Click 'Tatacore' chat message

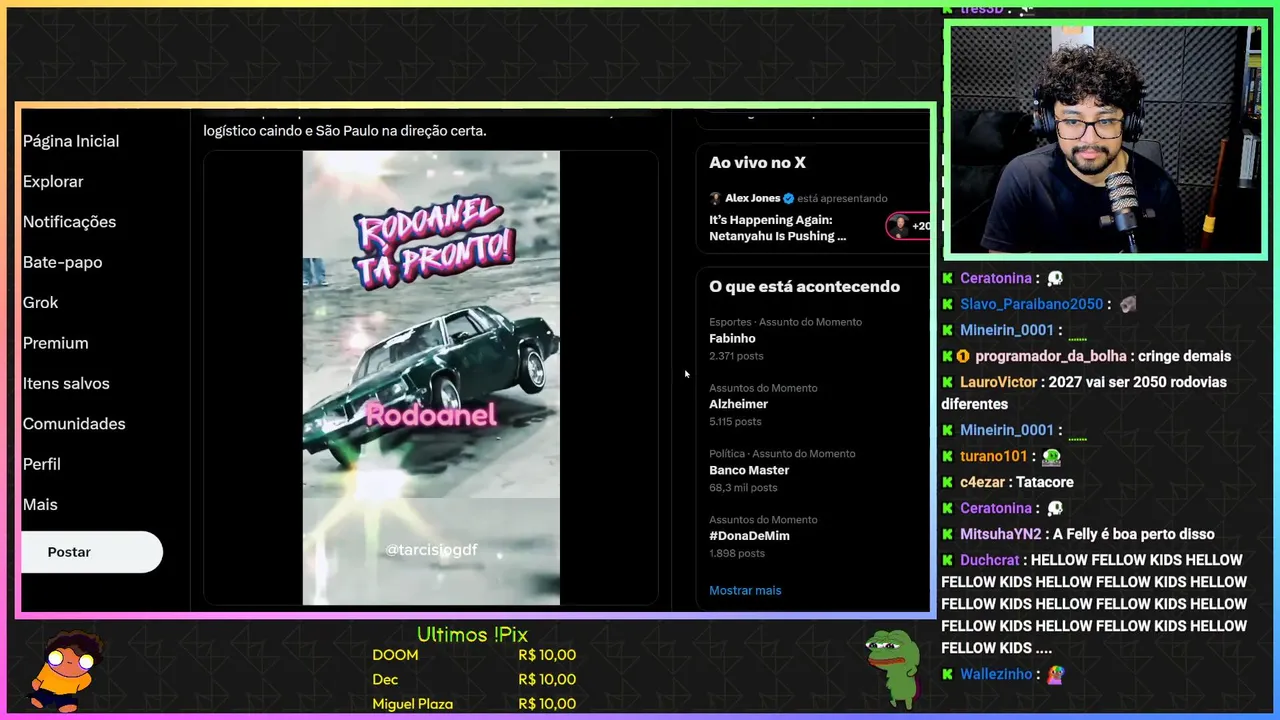pos(1045,482)
